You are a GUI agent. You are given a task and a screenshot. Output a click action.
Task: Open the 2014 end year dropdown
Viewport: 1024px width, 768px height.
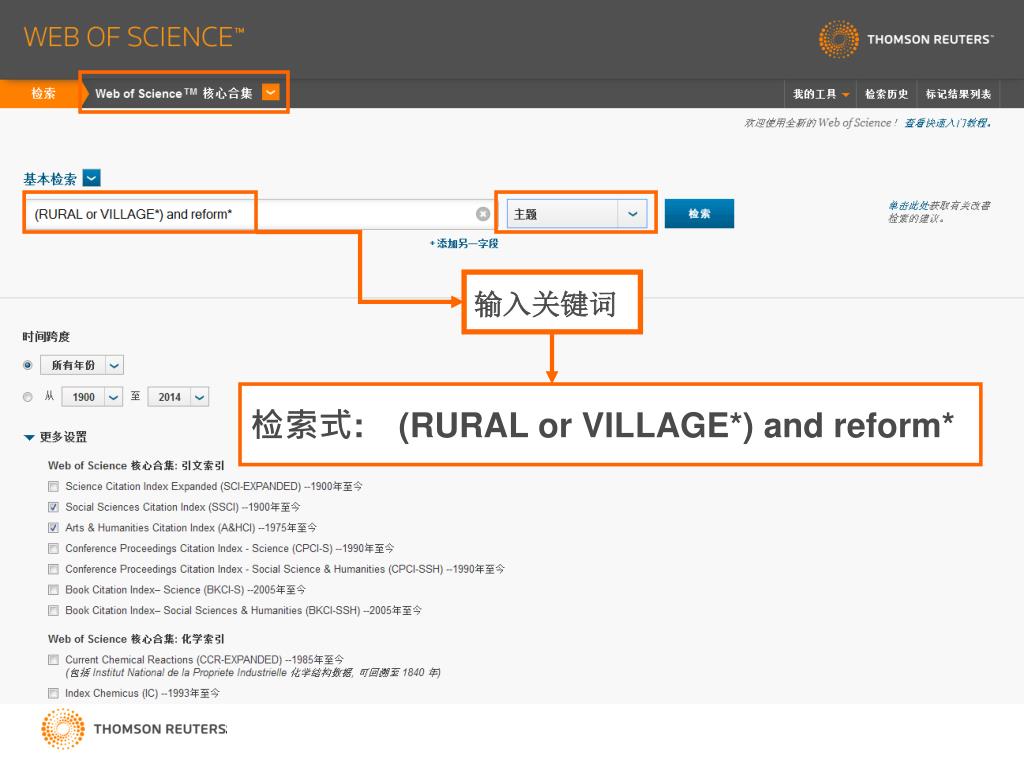click(x=178, y=397)
